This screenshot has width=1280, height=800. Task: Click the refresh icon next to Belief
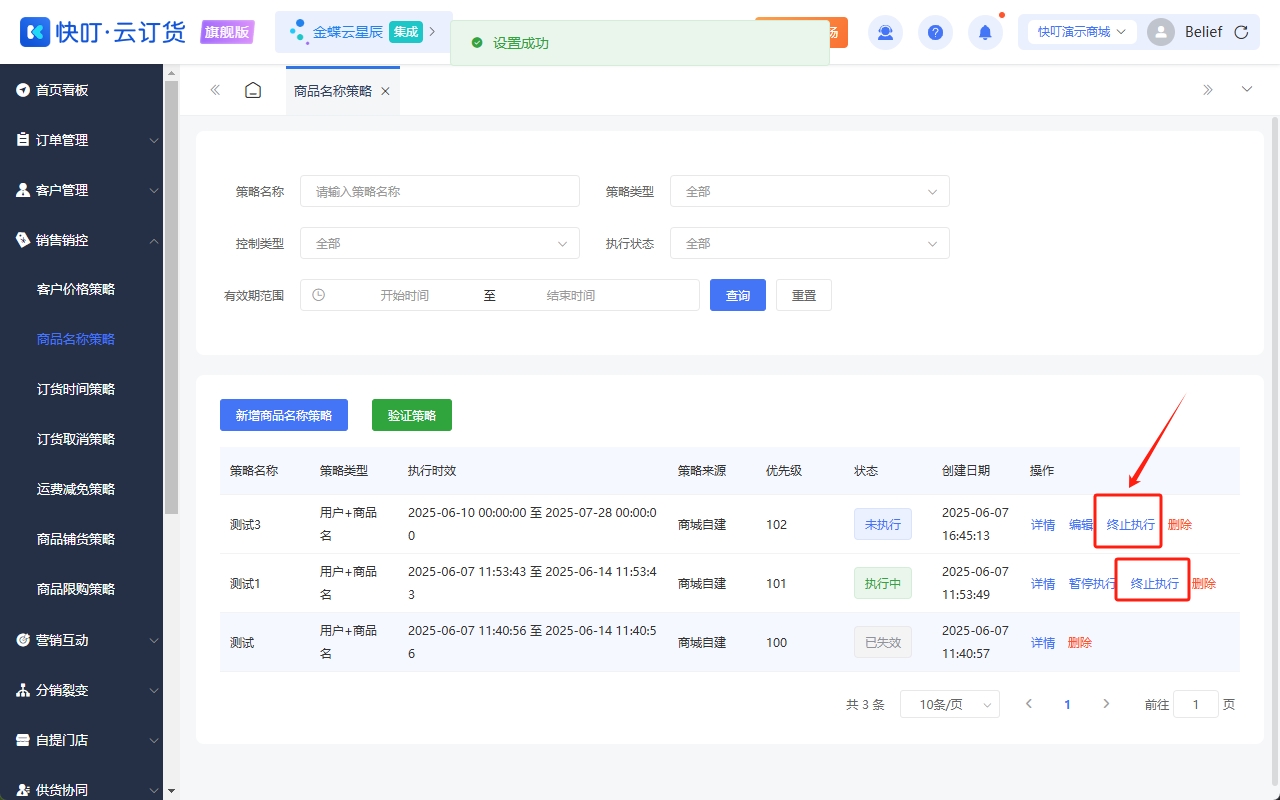pyautogui.click(x=1241, y=32)
